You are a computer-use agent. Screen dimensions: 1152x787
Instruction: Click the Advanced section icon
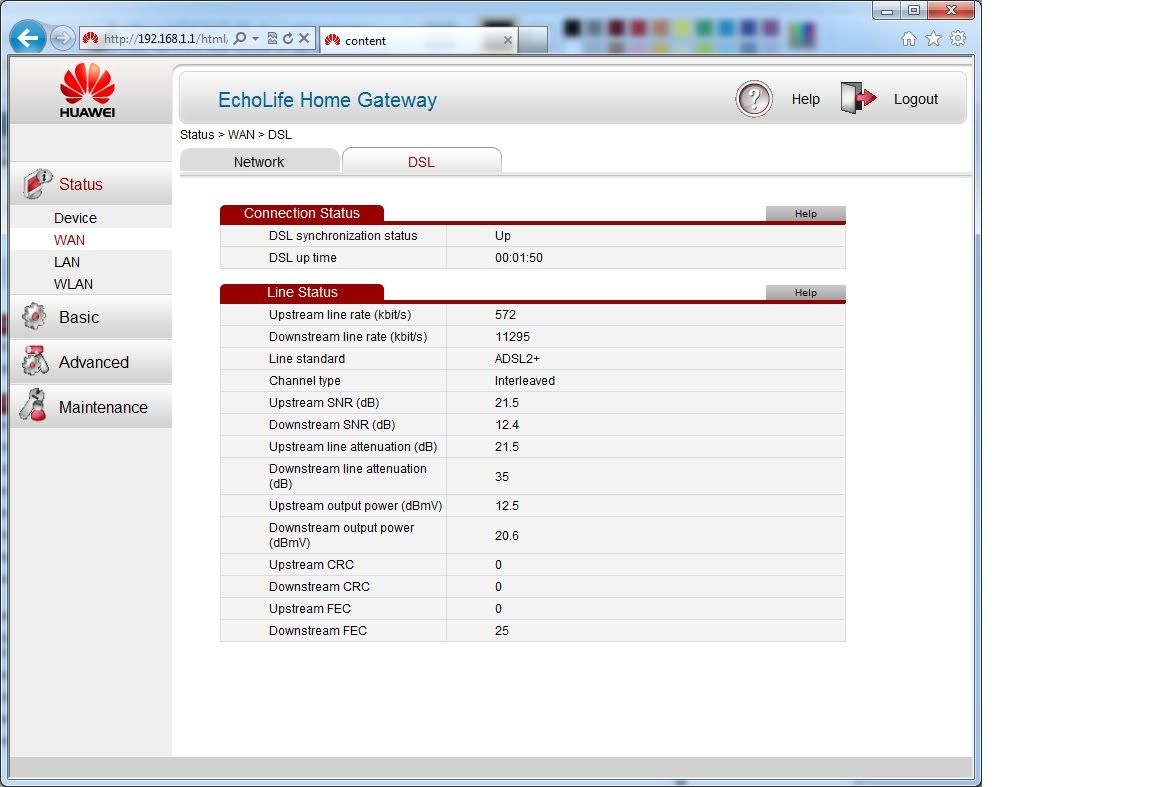(35, 362)
